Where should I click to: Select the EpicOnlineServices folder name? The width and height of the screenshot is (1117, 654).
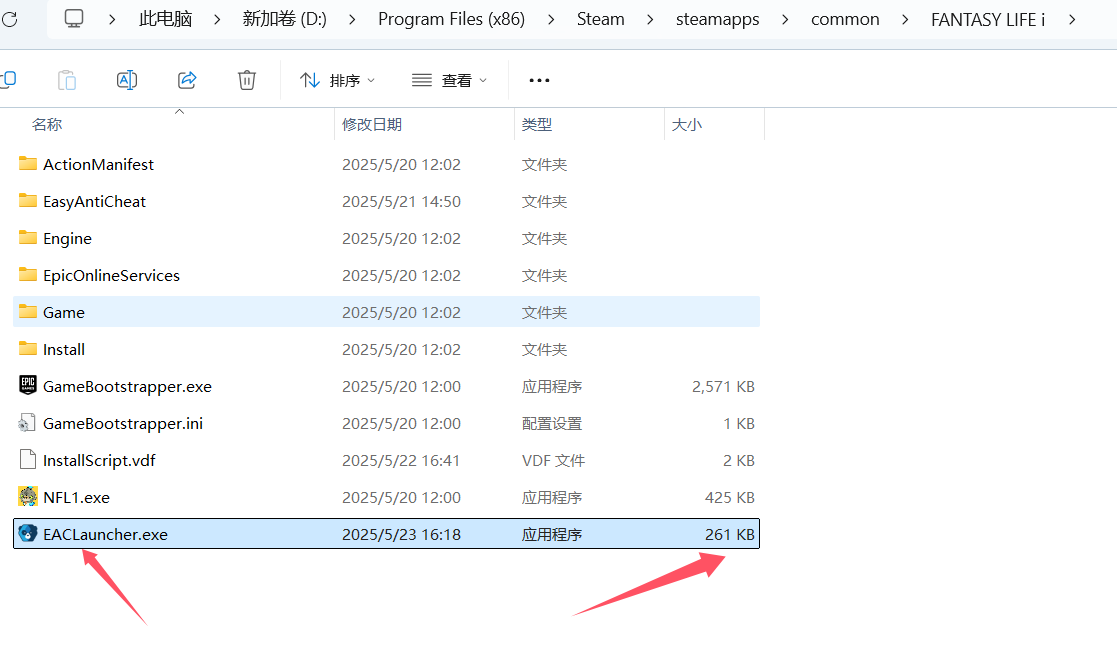coord(111,276)
